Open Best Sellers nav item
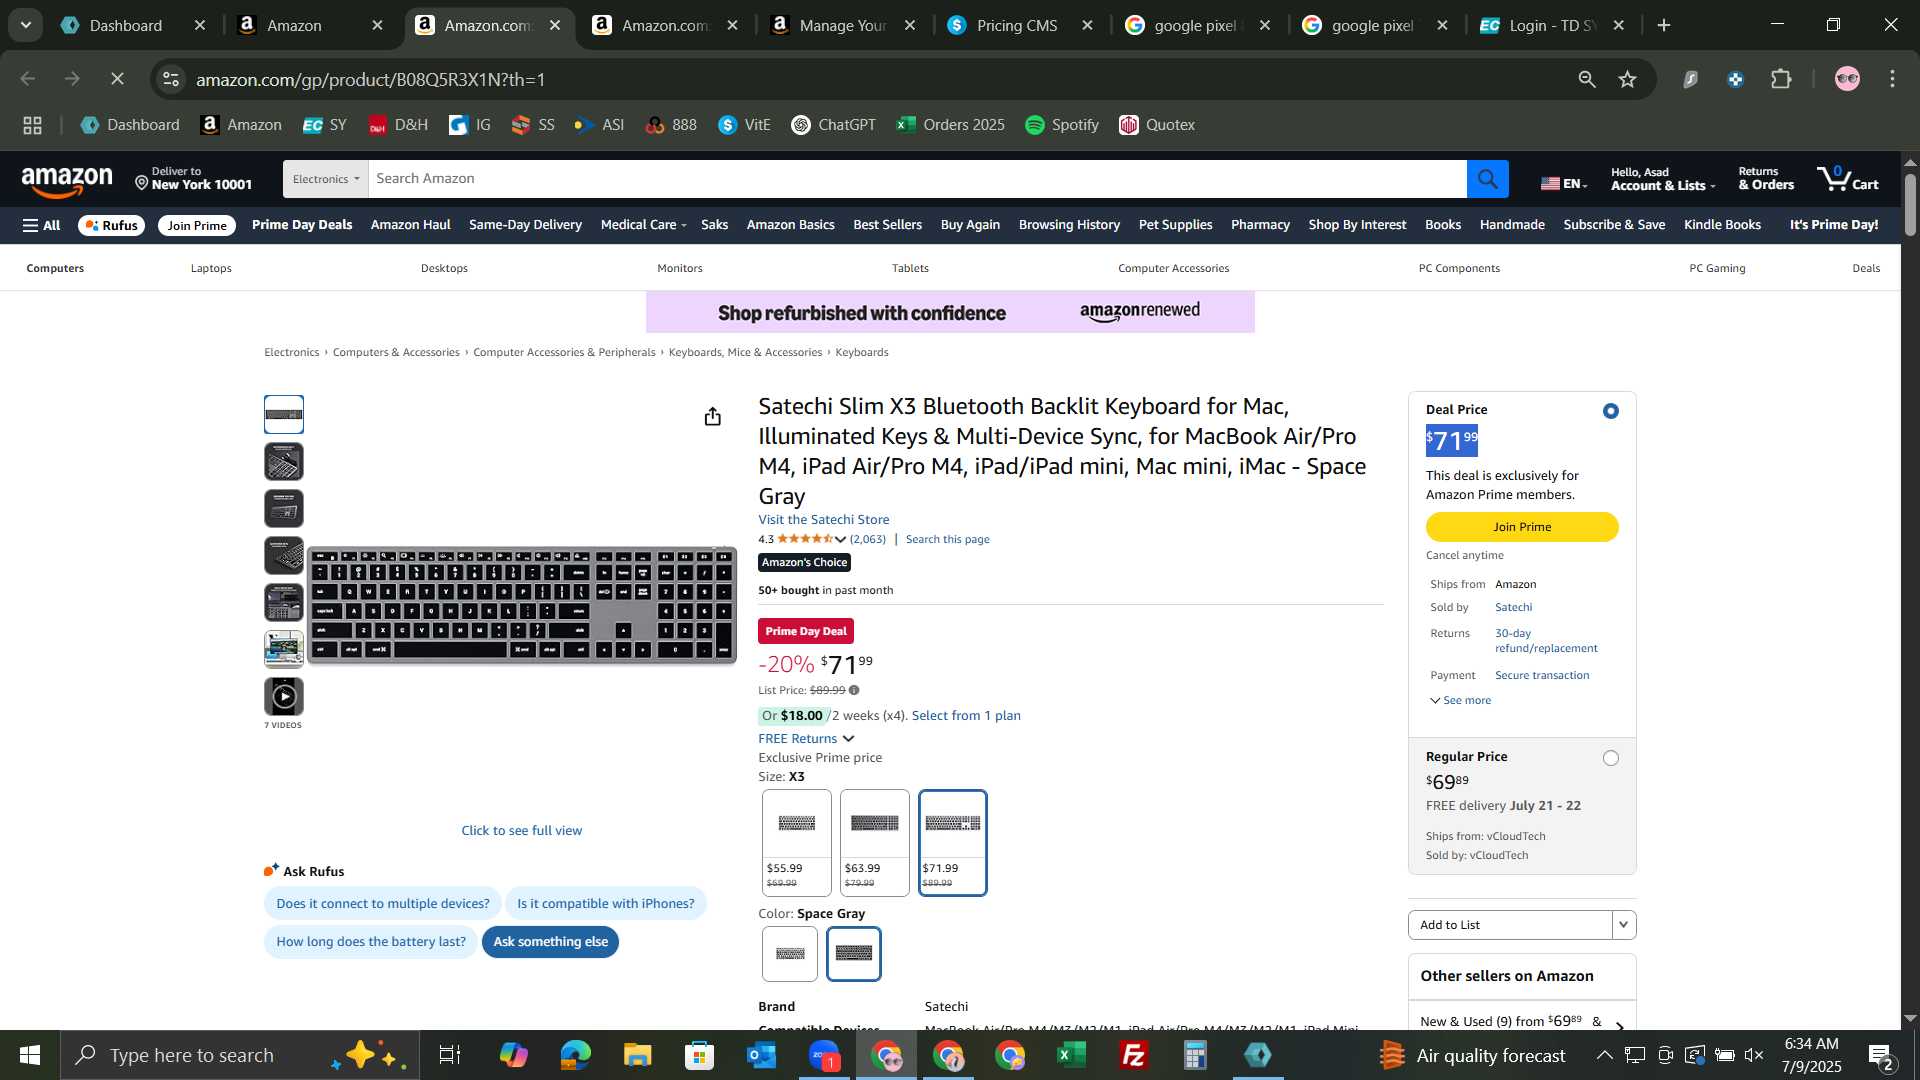This screenshot has width=1920, height=1080. [887, 225]
